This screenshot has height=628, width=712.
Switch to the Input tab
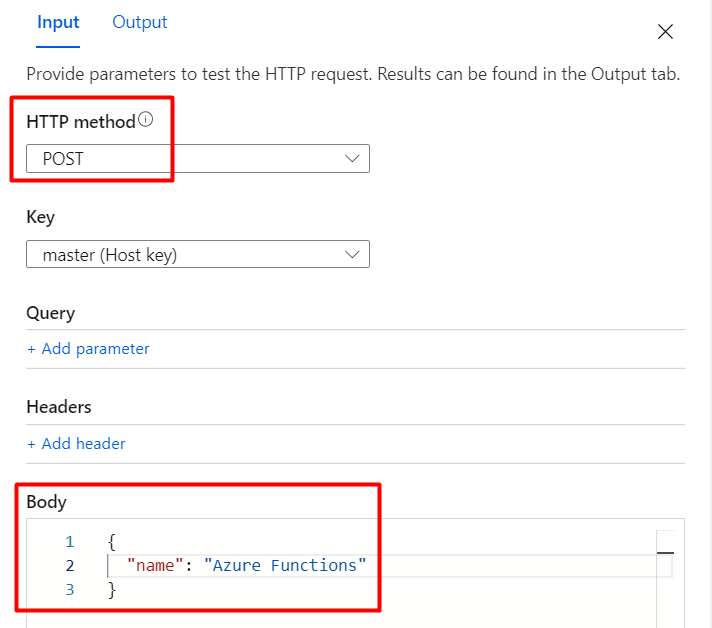pyautogui.click(x=58, y=22)
